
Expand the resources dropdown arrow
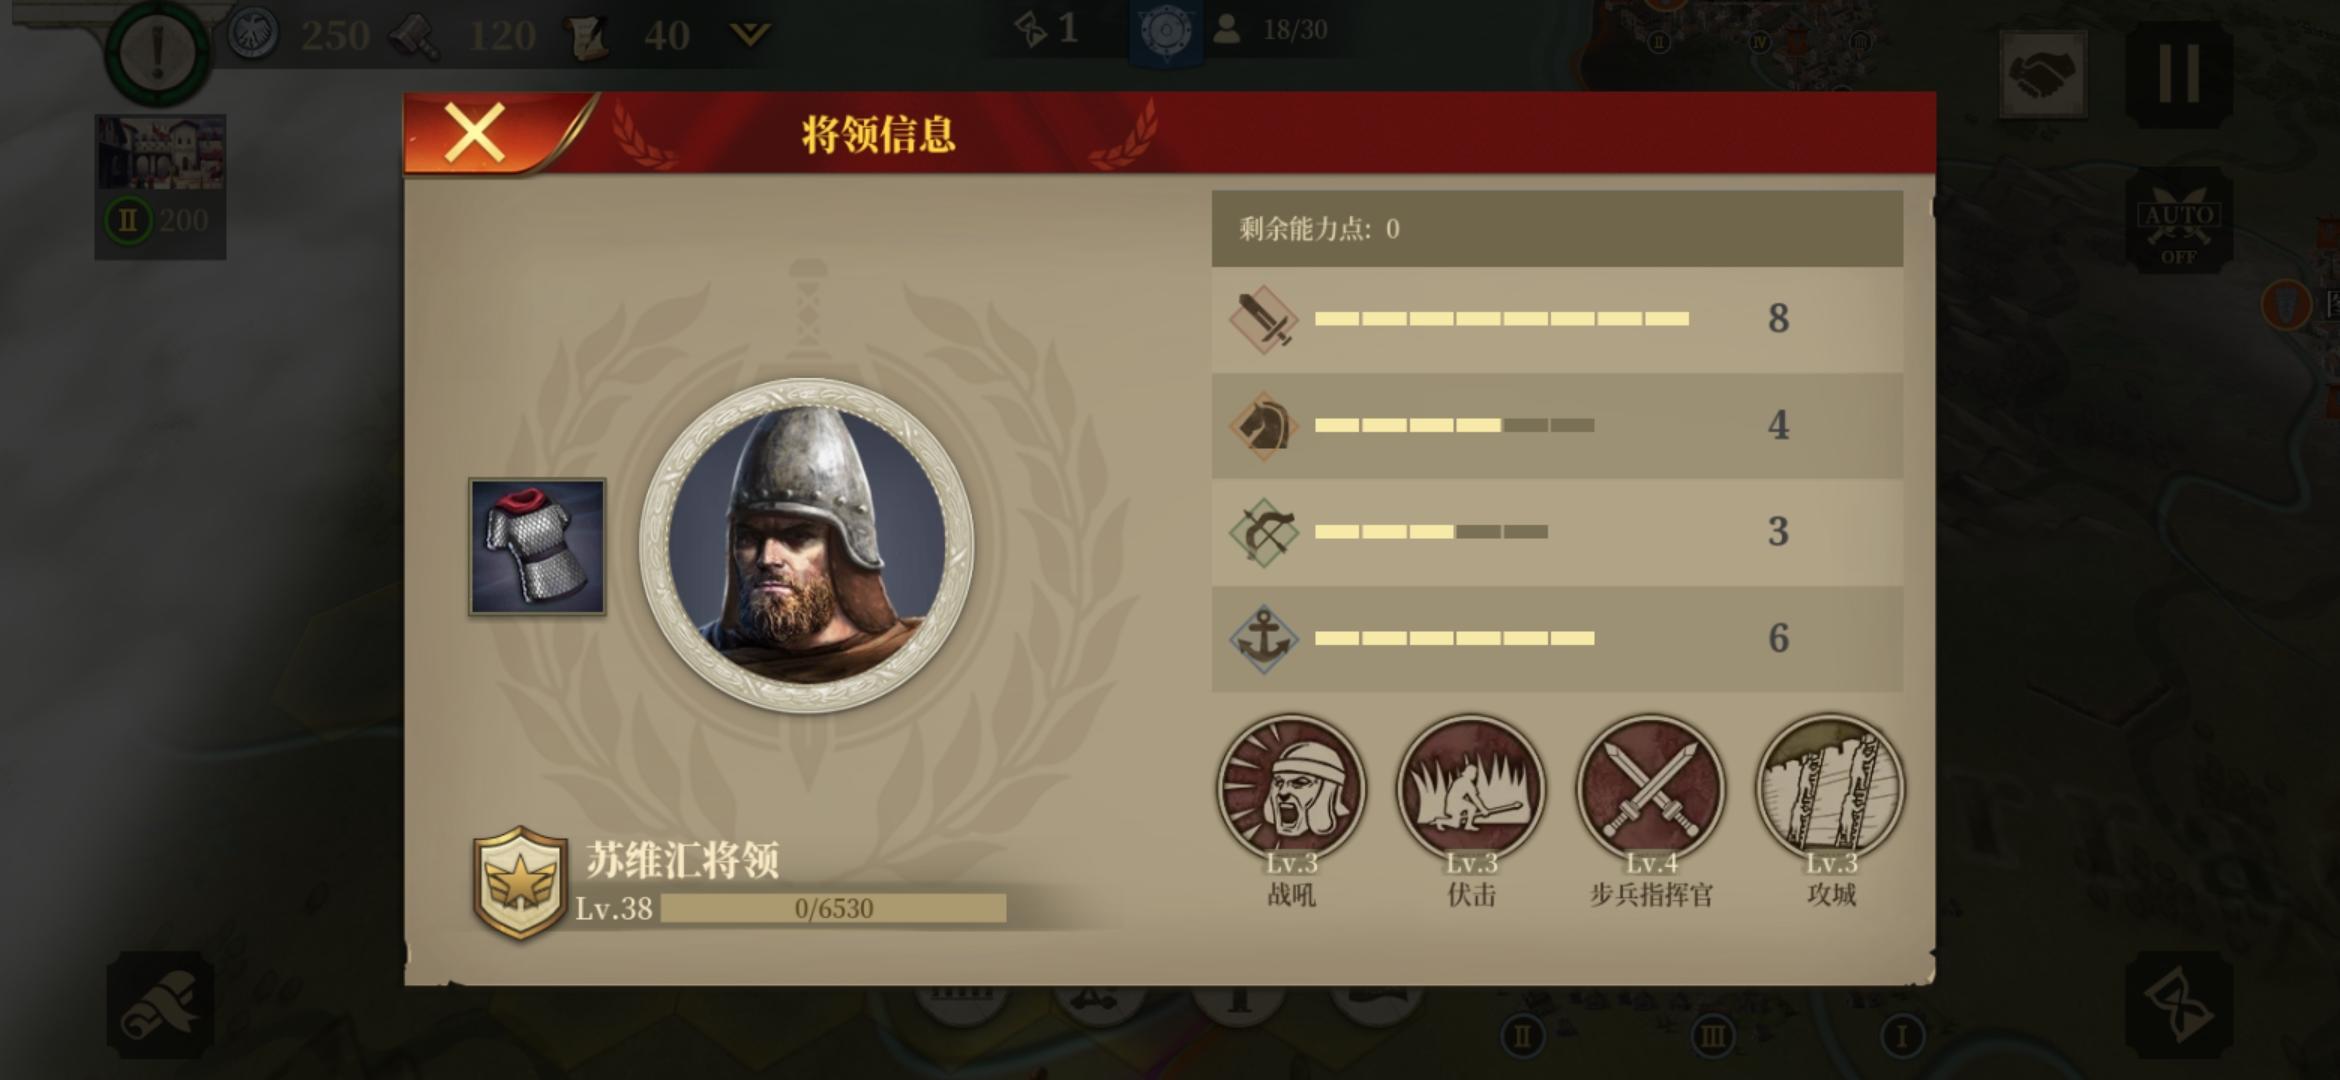point(750,36)
